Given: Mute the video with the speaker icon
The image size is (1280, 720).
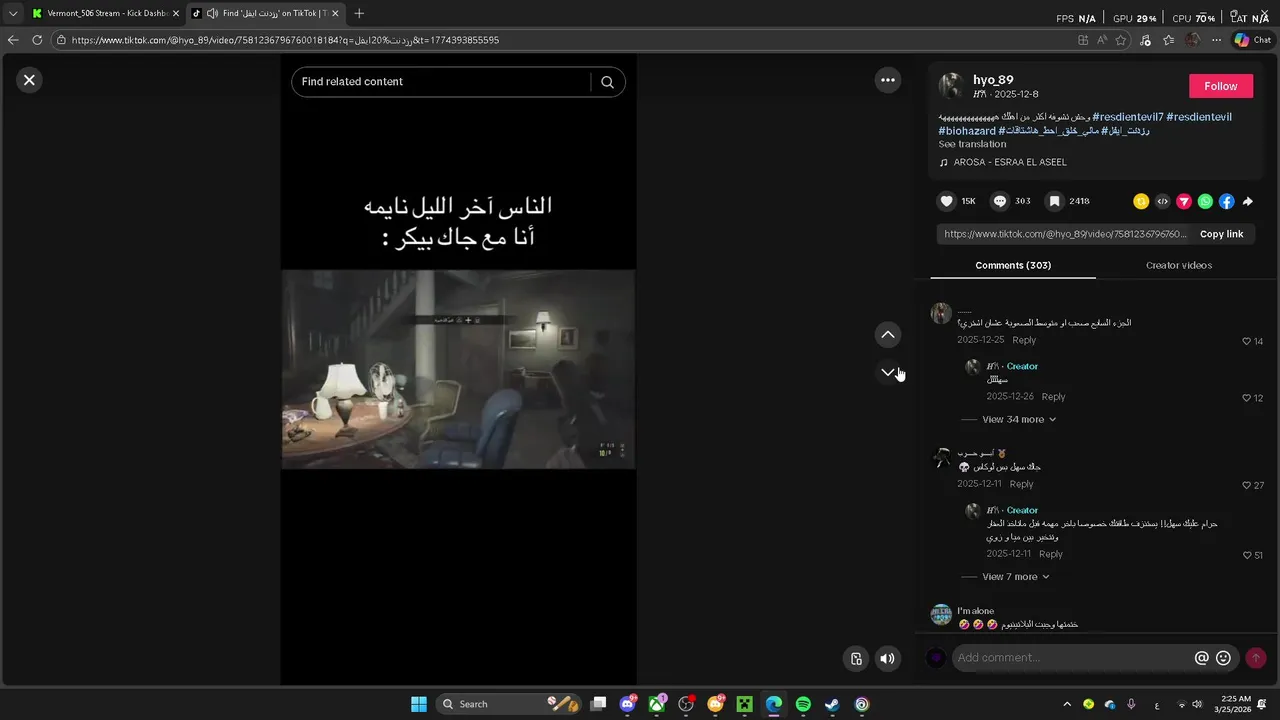Looking at the screenshot, I should pyautogui.click(x=887, y=658).
